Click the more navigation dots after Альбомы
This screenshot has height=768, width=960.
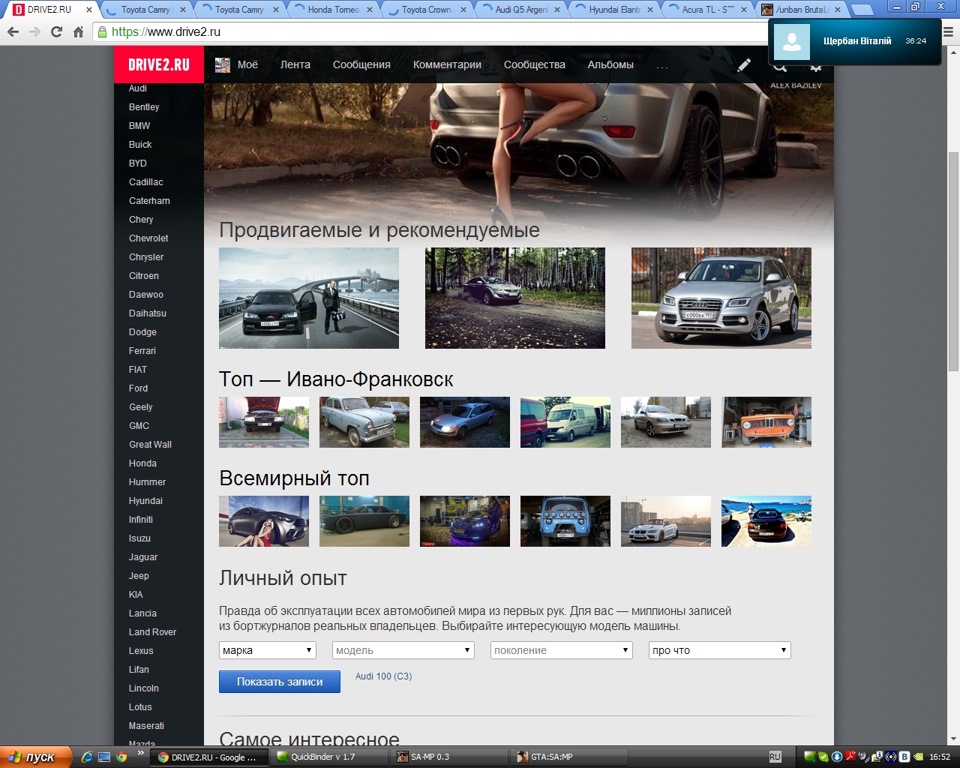[x=662, y=66]
